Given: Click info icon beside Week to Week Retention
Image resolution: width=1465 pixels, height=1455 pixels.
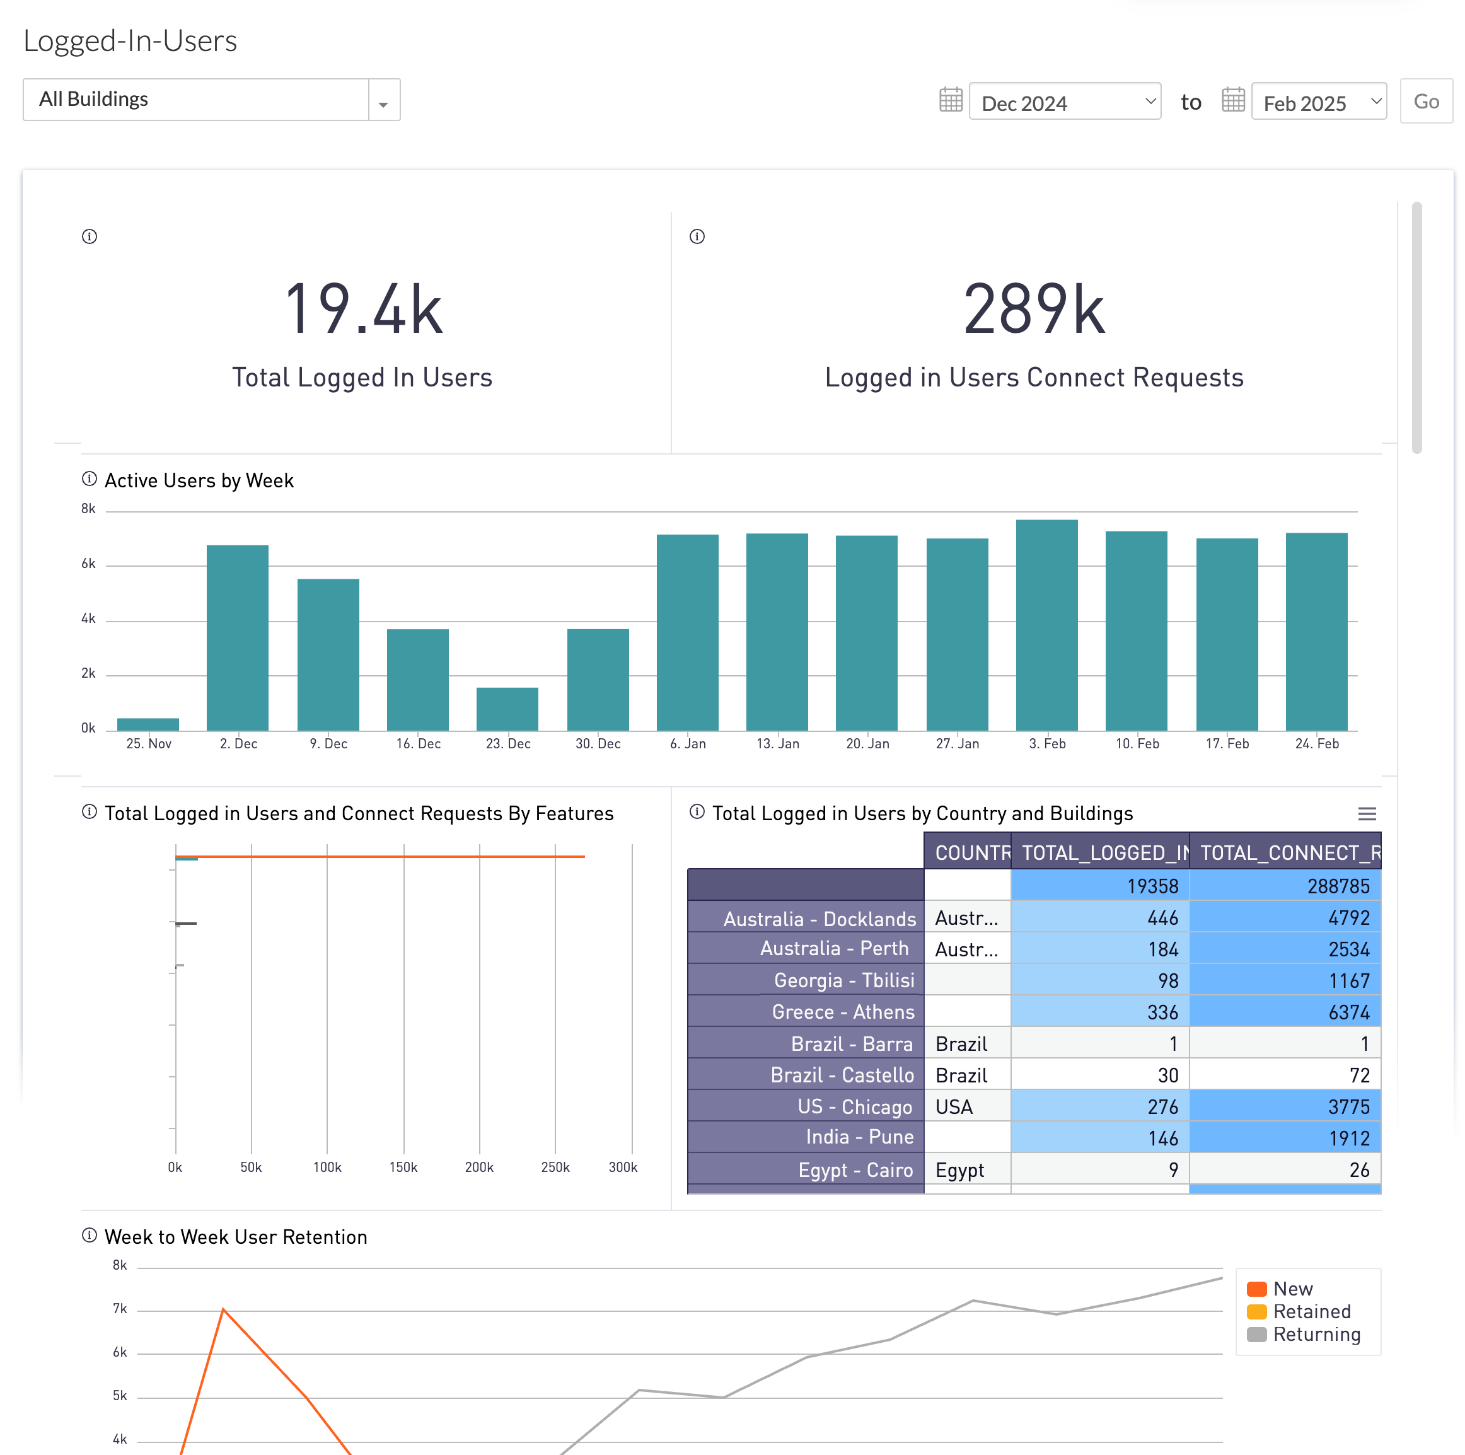Looking at the screenshot, I should [89, 1236].
